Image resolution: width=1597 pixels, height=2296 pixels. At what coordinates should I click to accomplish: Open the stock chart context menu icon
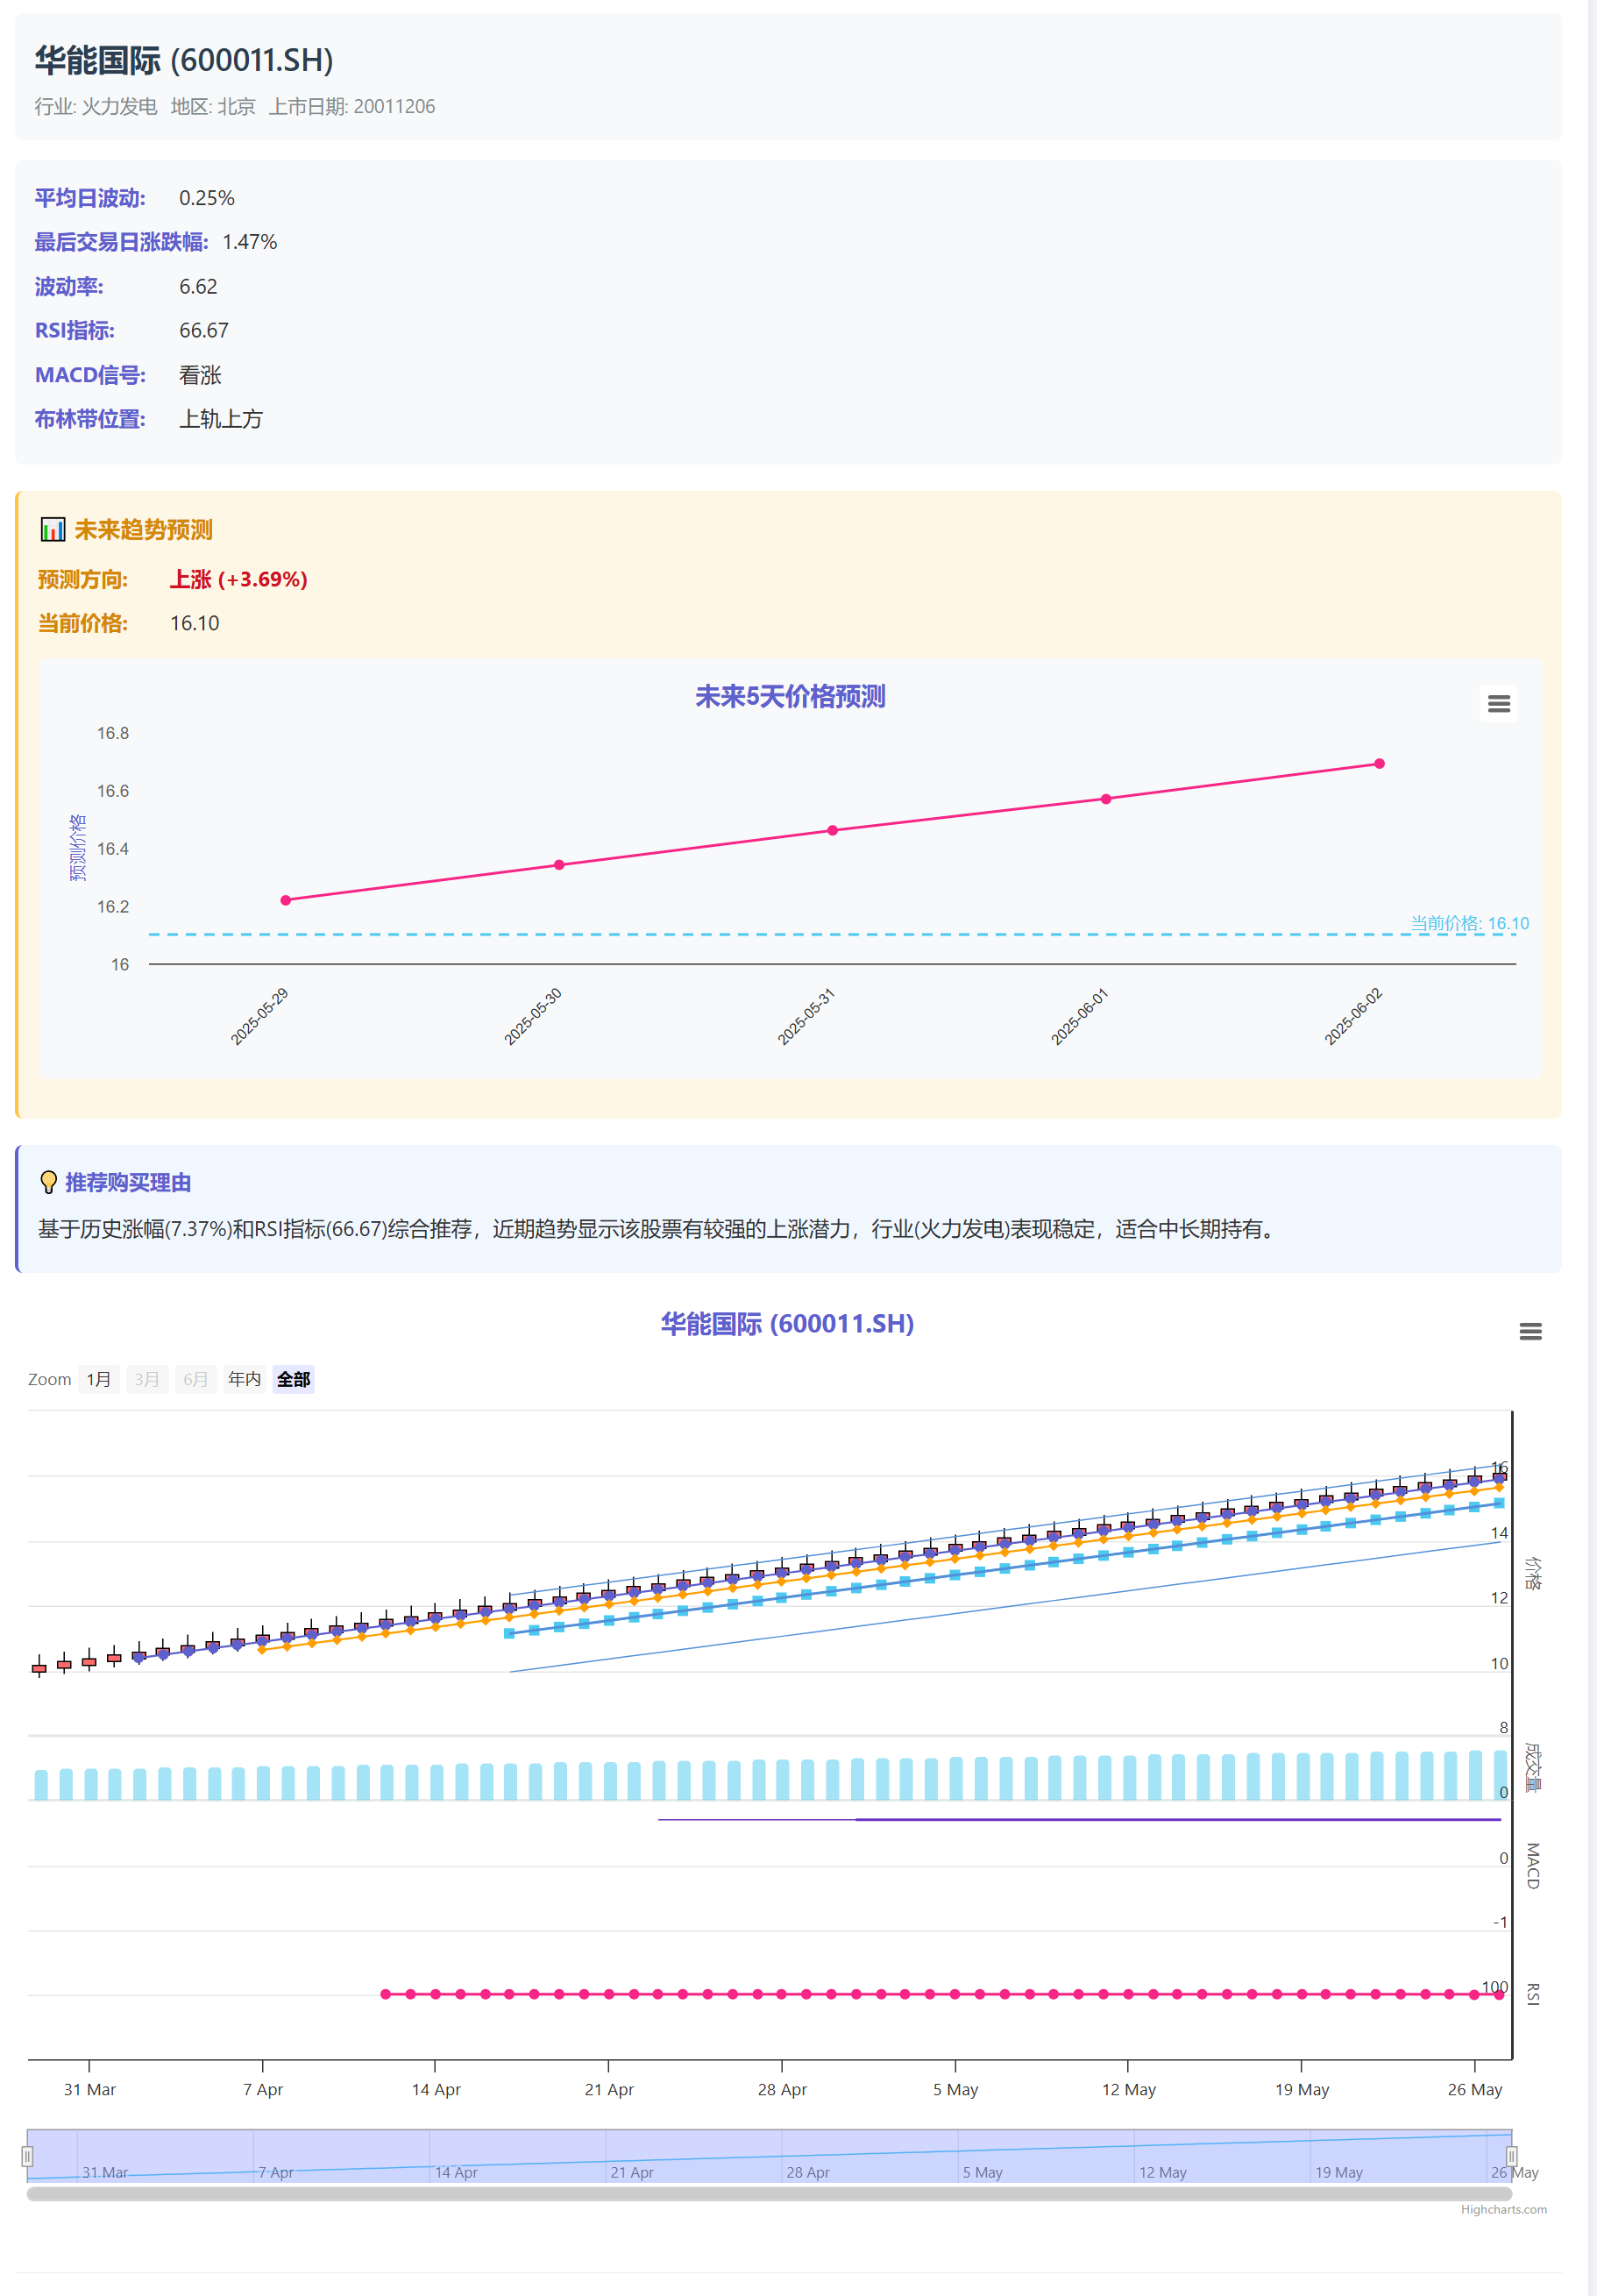1530,1331
